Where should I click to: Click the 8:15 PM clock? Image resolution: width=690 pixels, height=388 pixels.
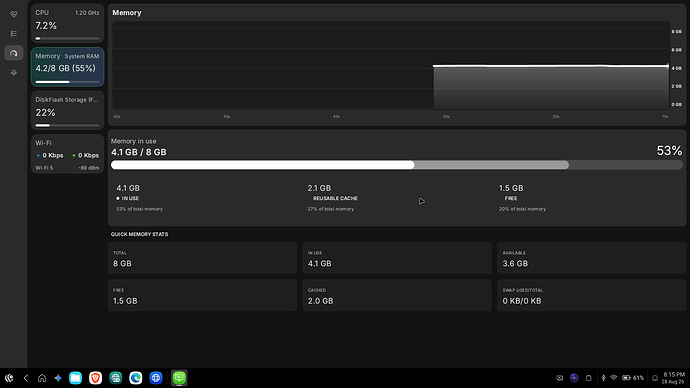click(x=674, y=375)
